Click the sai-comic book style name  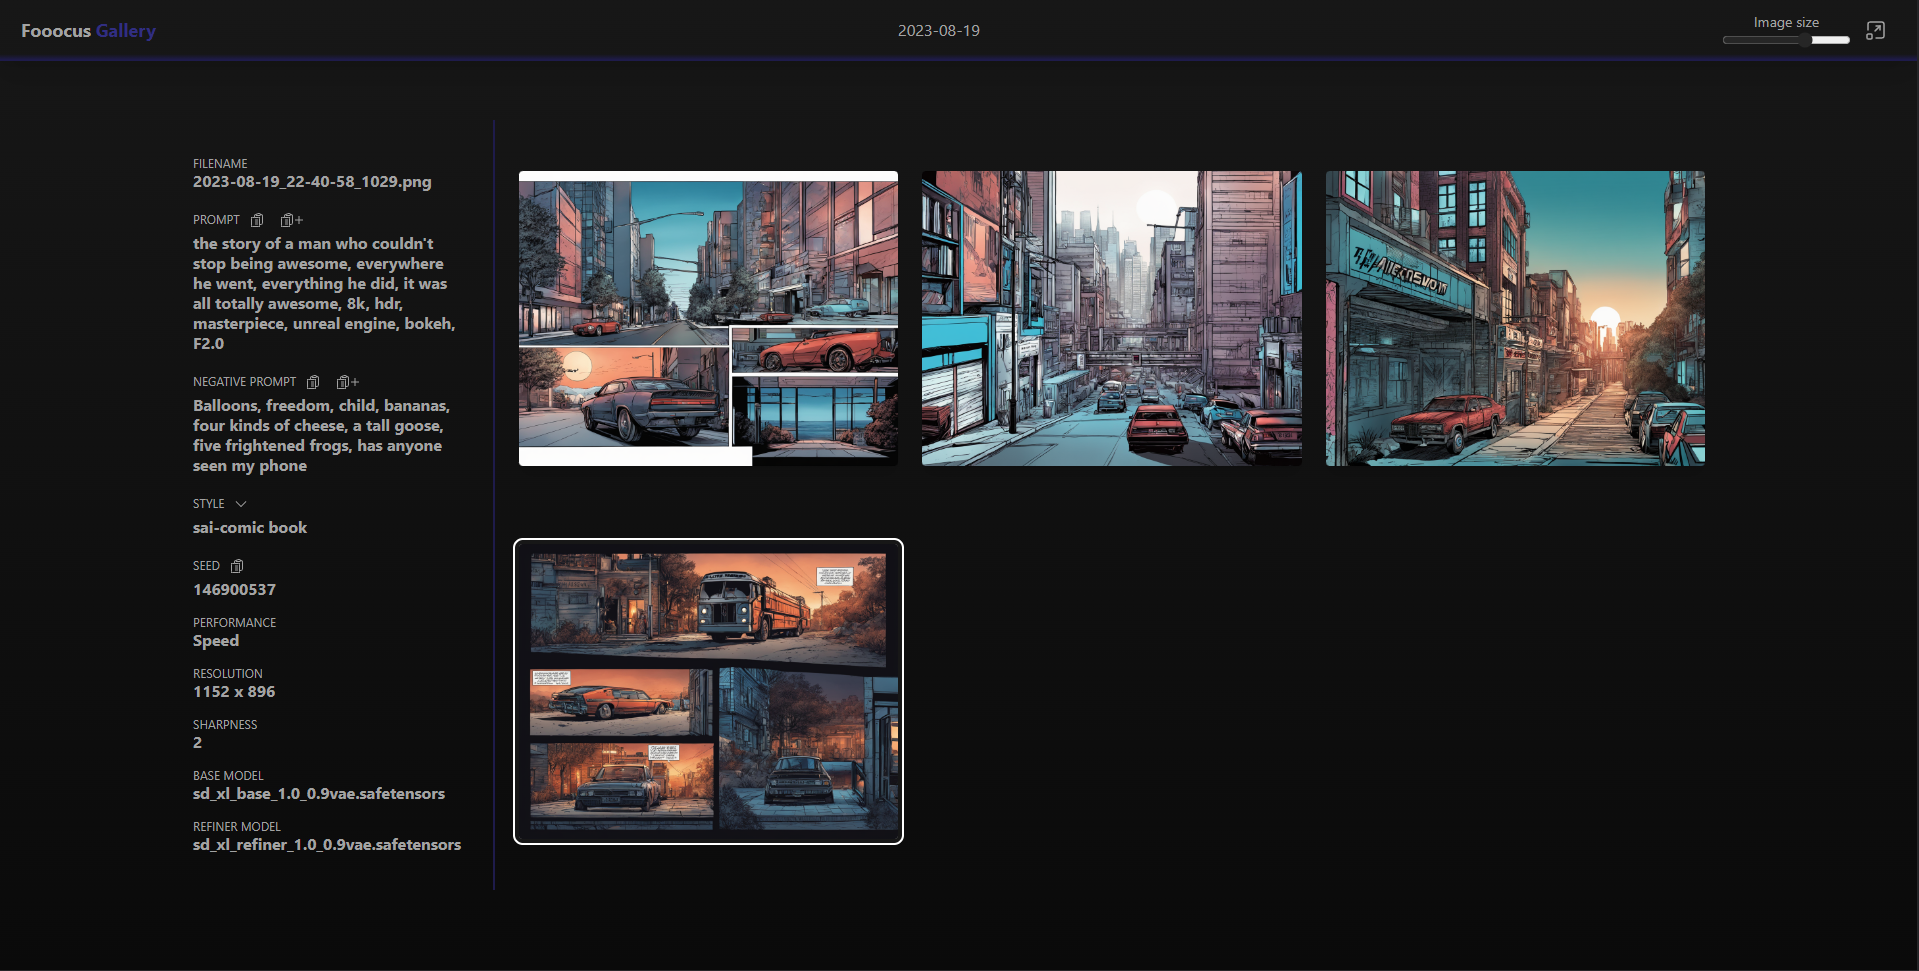(250, 527)
